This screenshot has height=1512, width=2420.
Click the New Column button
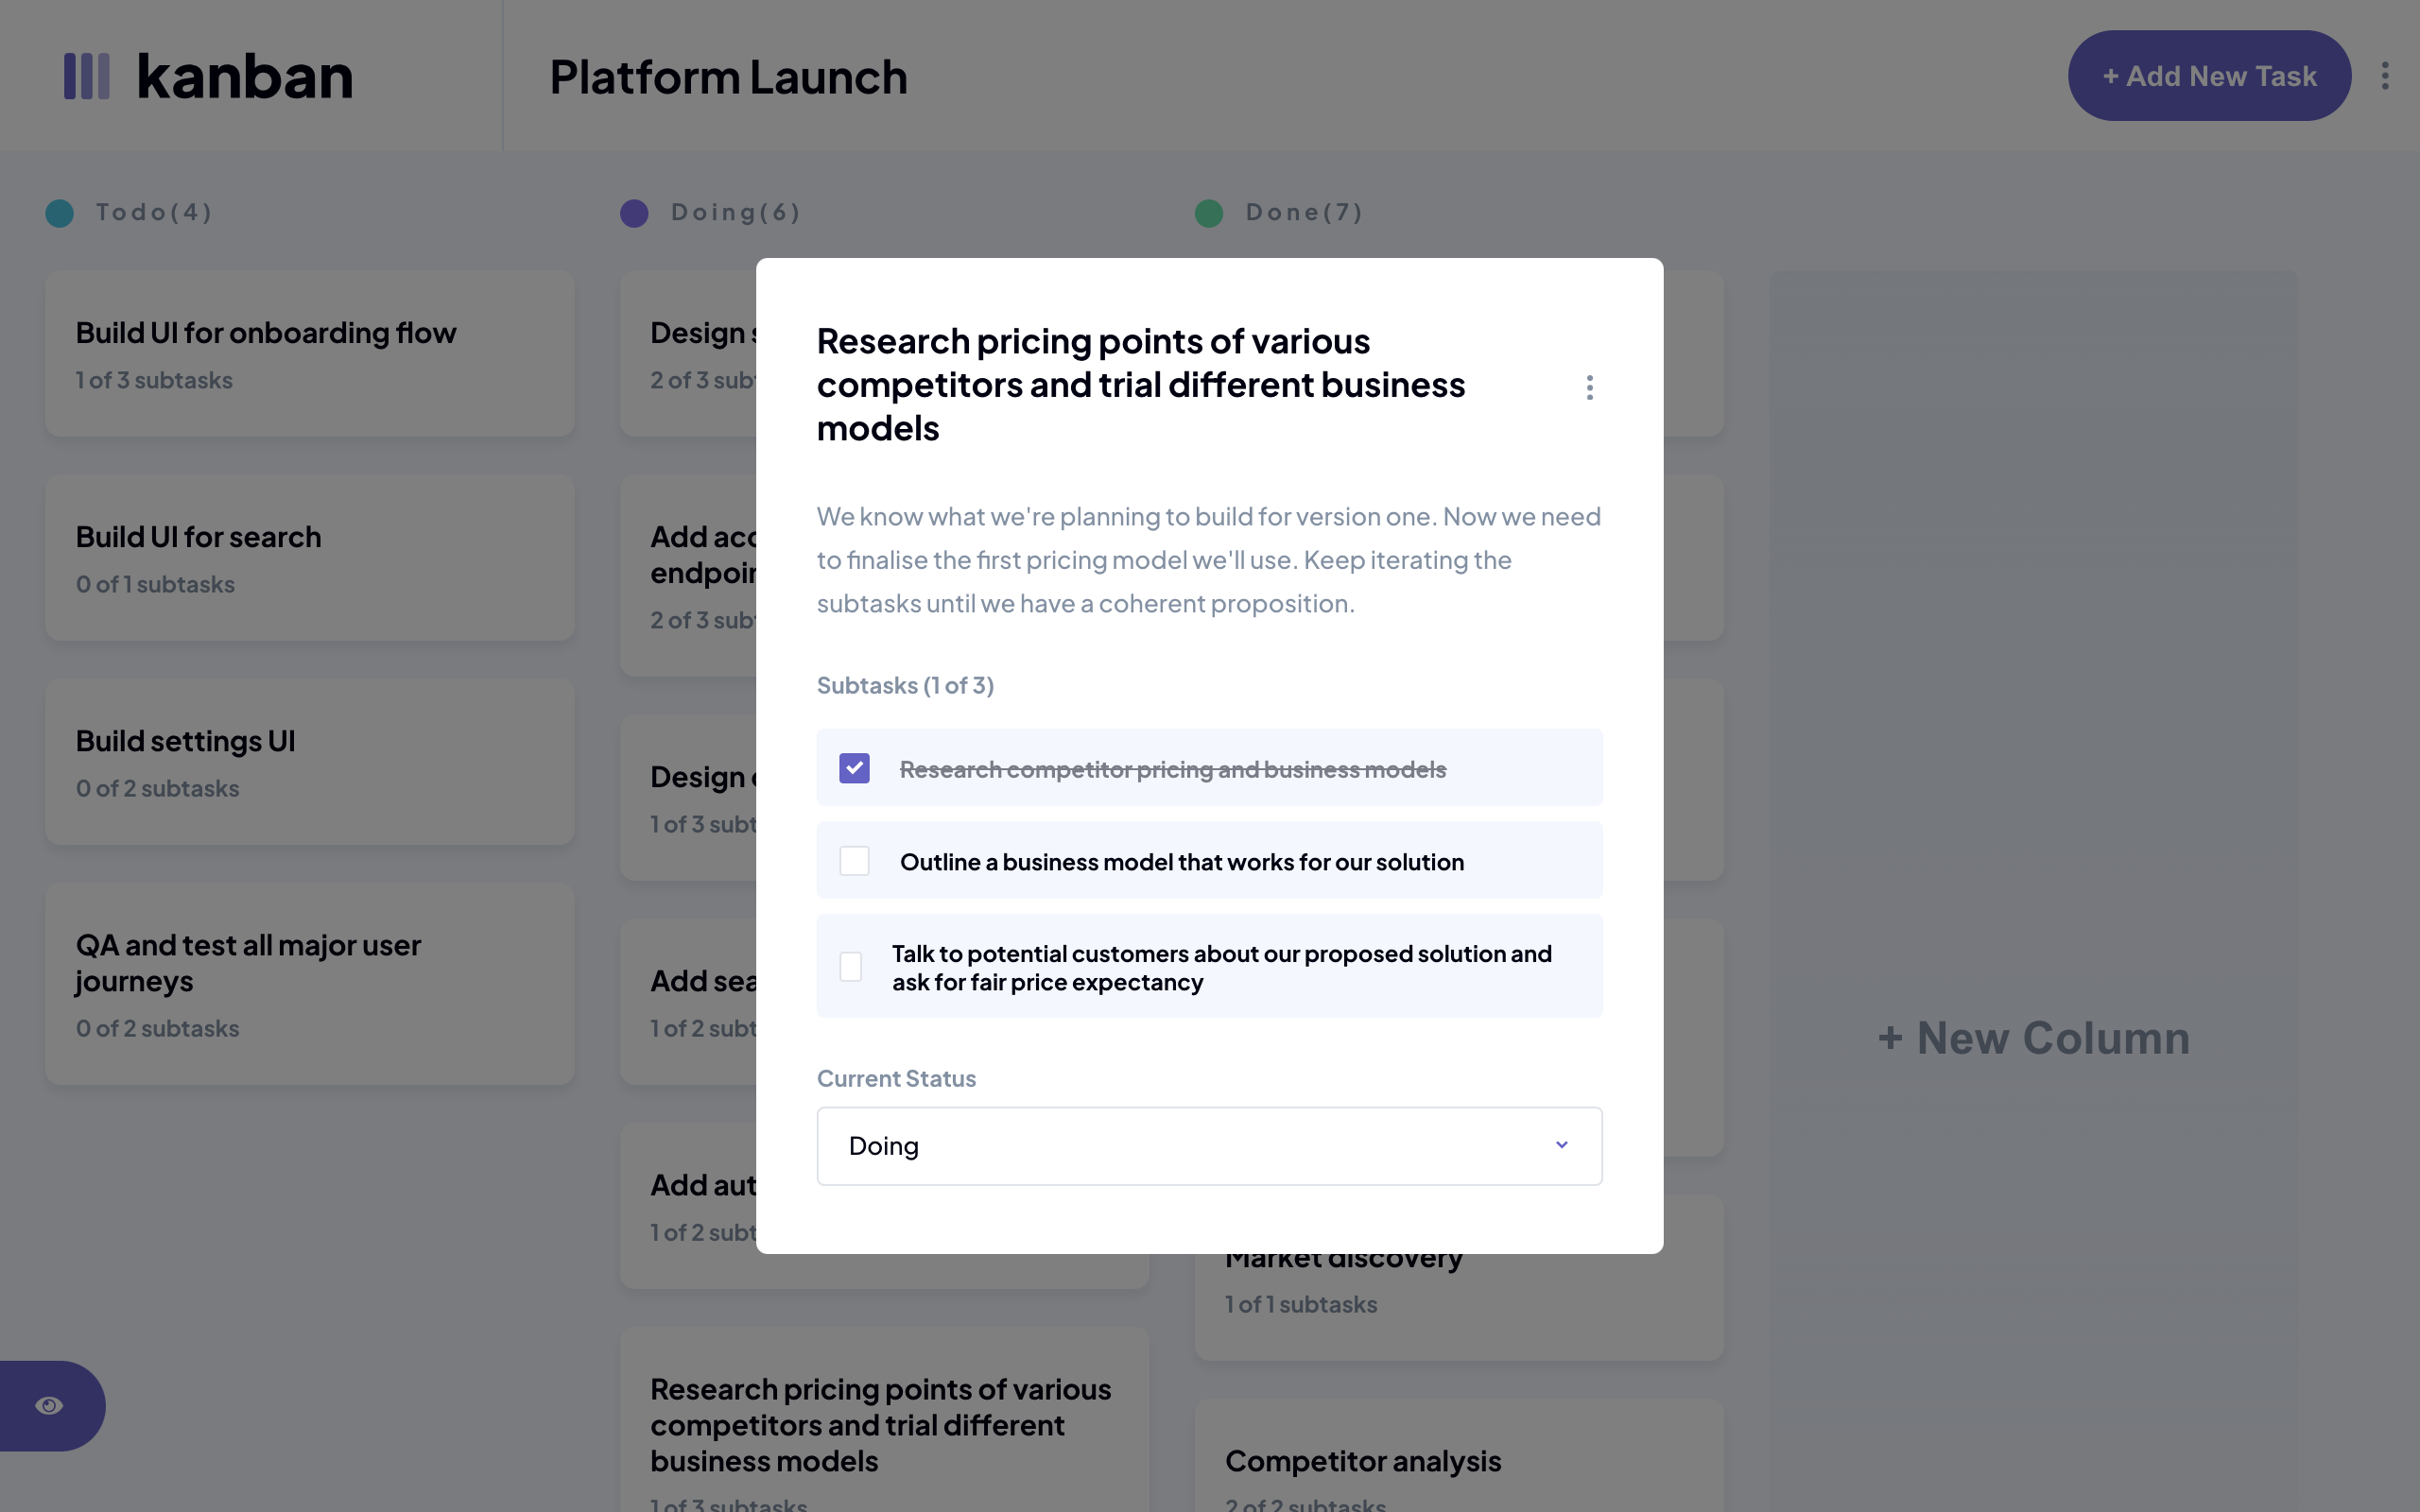coord(2034,1038)
